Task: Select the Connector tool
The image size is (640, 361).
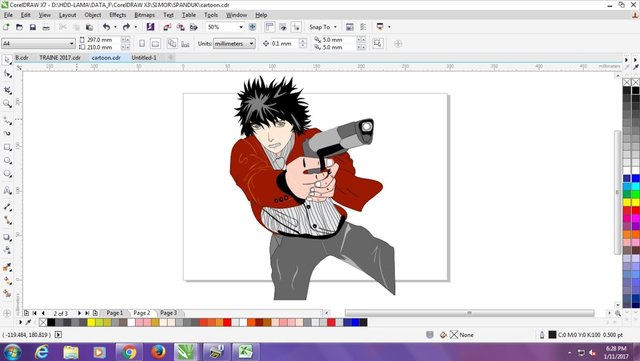Action: click(x=7, y=221)
